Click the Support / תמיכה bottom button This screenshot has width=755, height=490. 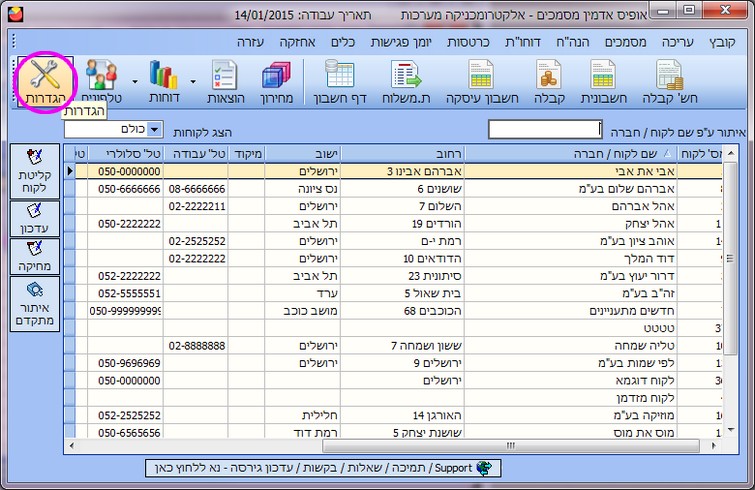point(323,468)
